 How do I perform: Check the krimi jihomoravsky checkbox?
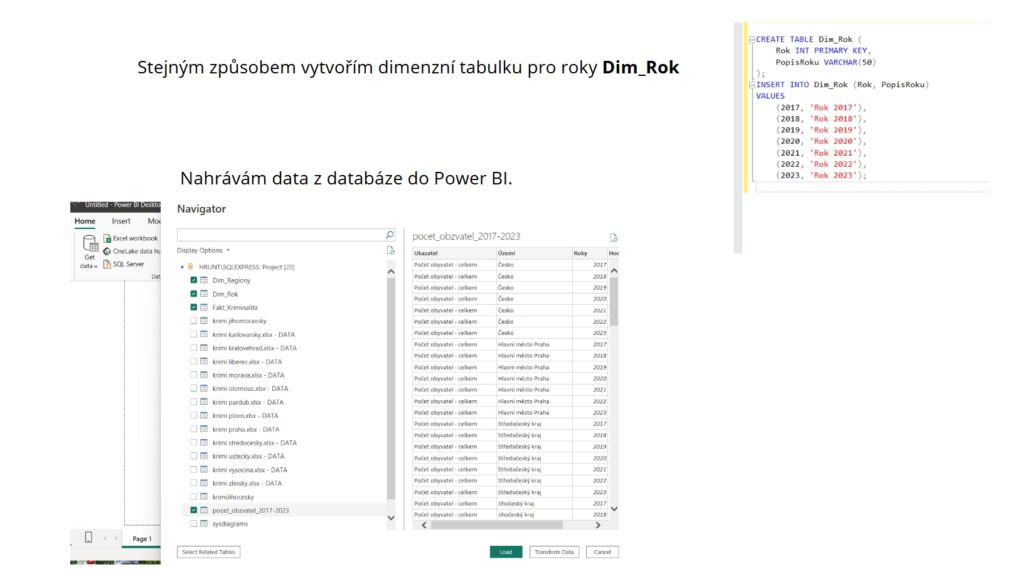[193, 321]
